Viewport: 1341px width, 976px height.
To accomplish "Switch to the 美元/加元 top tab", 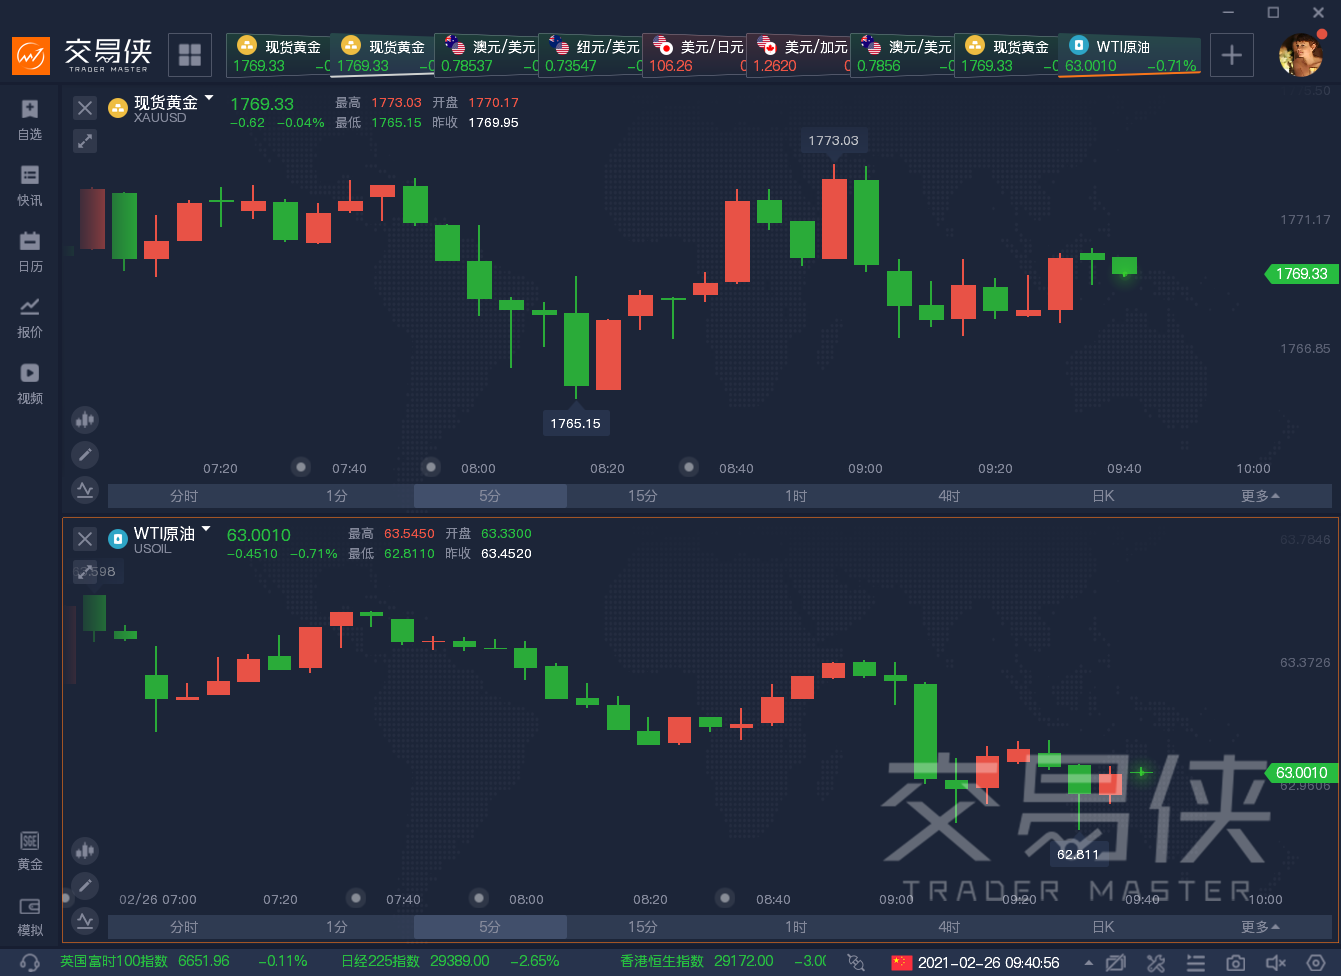I will 798,55.
